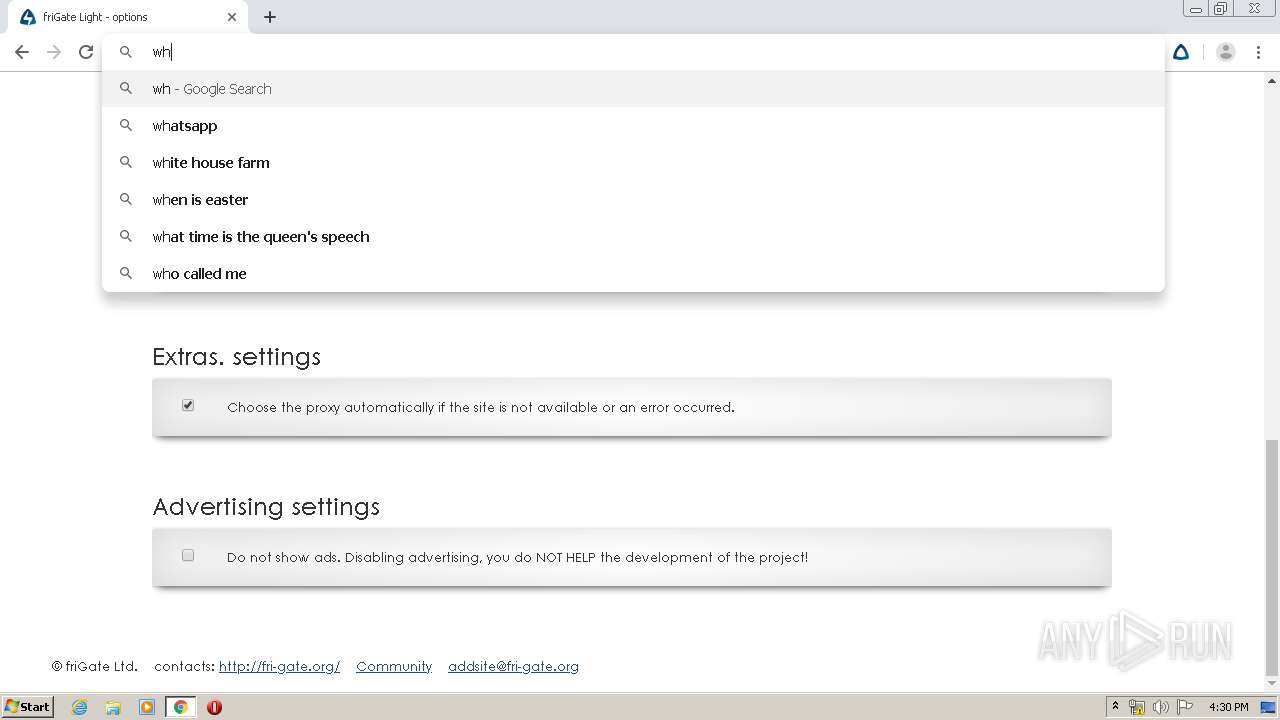Open Windows Media Player taskbar icon

pos(147,707)
